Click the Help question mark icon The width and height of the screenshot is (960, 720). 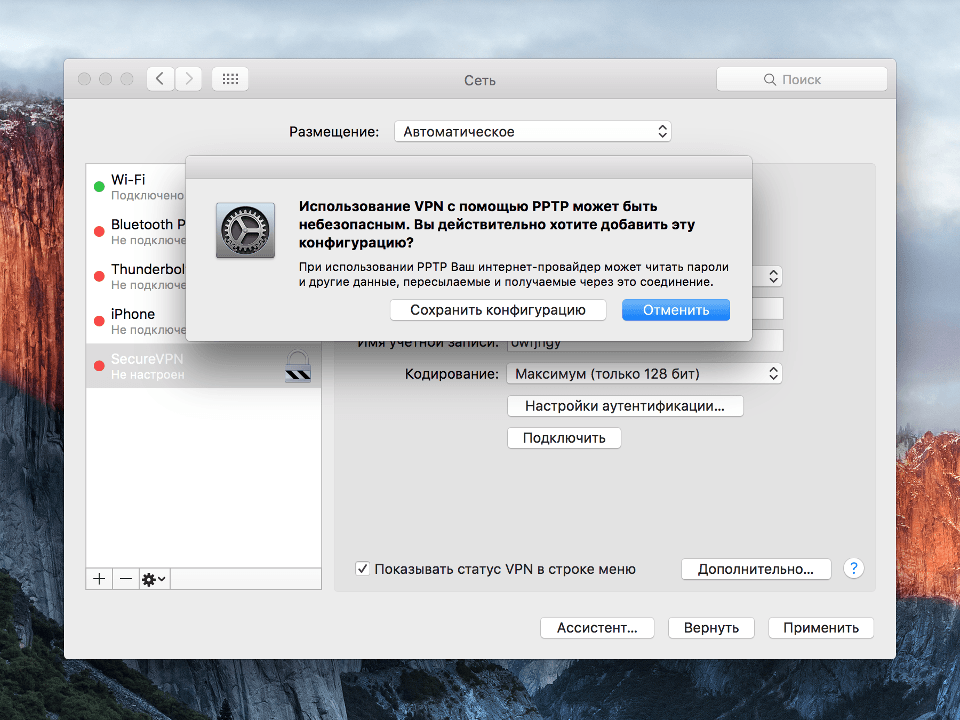click(853, 568)
